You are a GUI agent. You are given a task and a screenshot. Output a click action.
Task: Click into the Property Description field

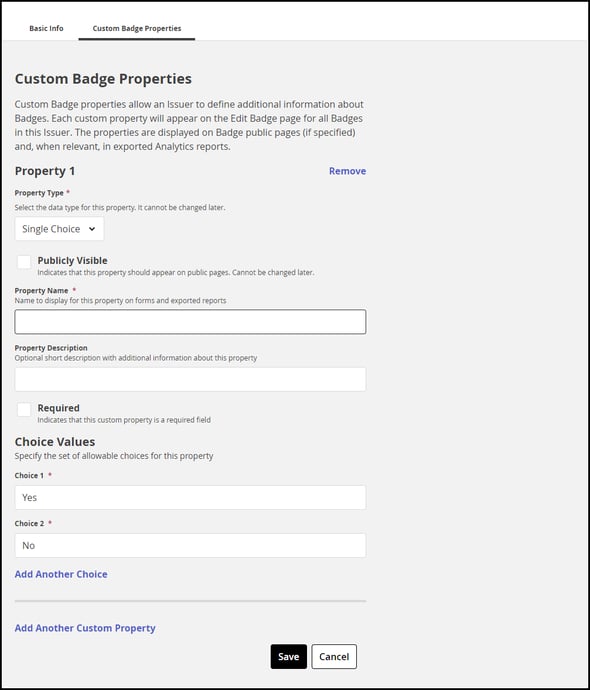click(x=190, y=379)
